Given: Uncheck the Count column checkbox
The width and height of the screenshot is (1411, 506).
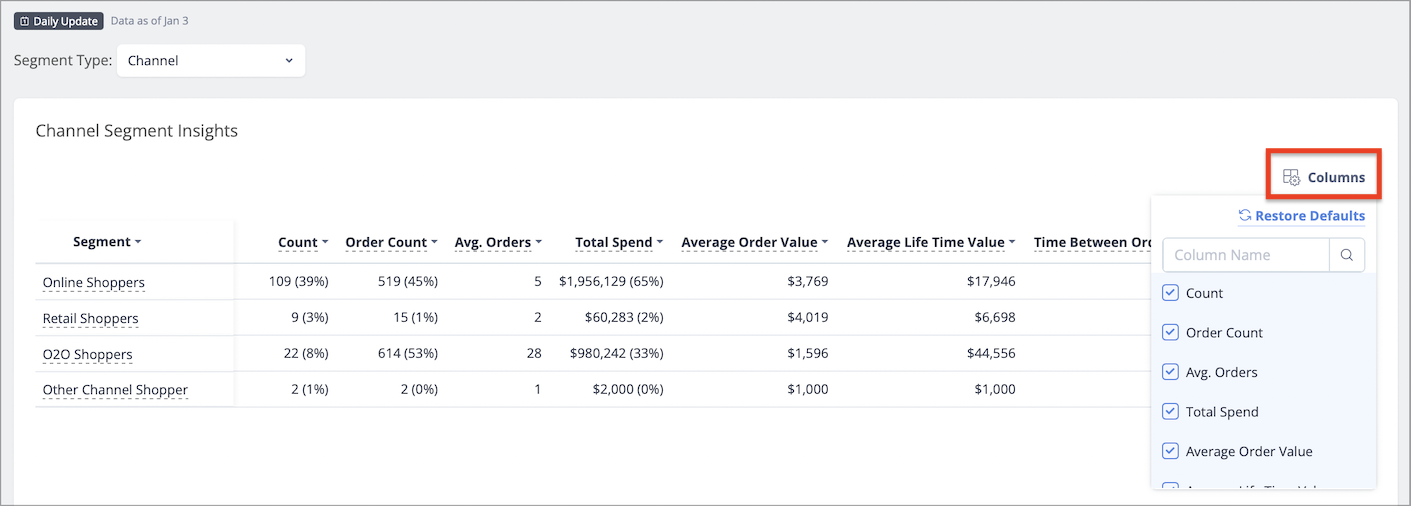Looking at the screenshot, I should (x=1170, y=293).
